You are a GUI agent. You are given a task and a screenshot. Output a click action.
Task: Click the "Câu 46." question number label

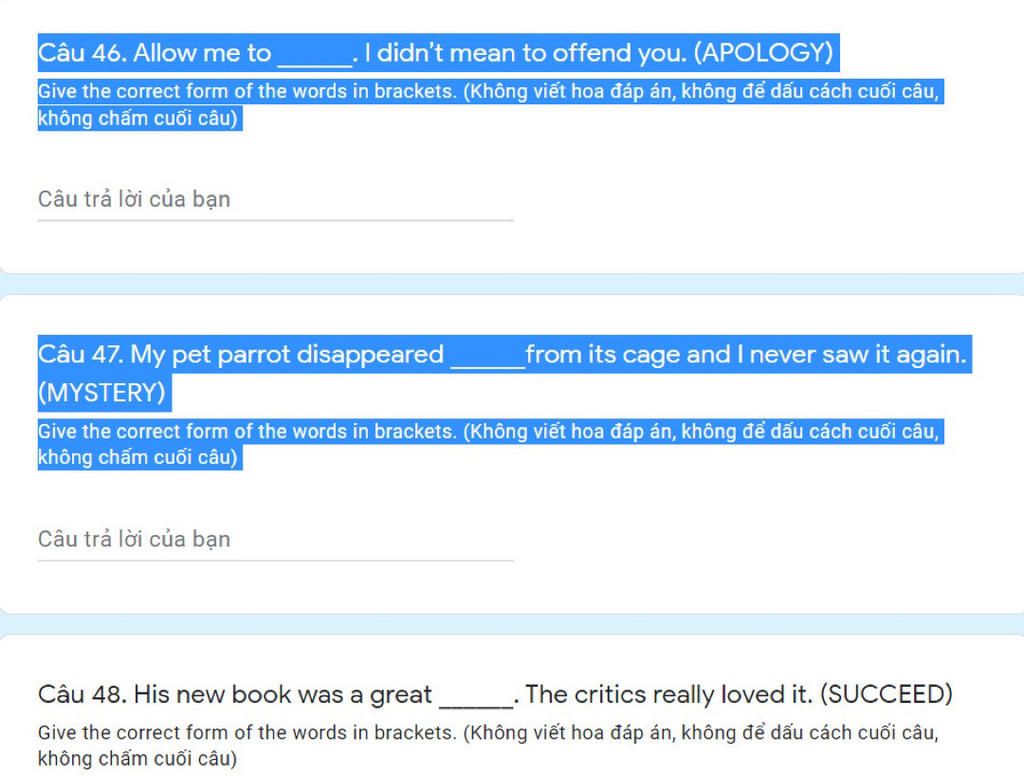(x=82, y=52)
